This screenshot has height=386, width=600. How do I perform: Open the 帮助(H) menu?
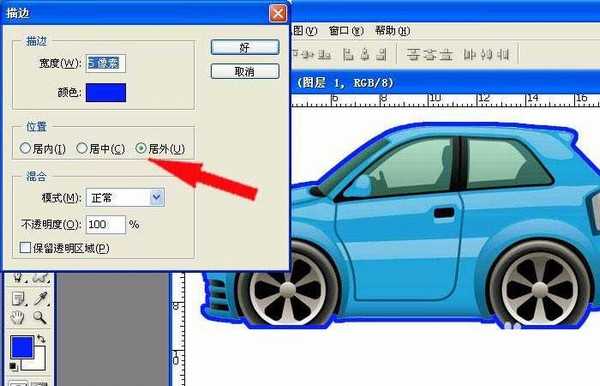(x=393, y=31)
